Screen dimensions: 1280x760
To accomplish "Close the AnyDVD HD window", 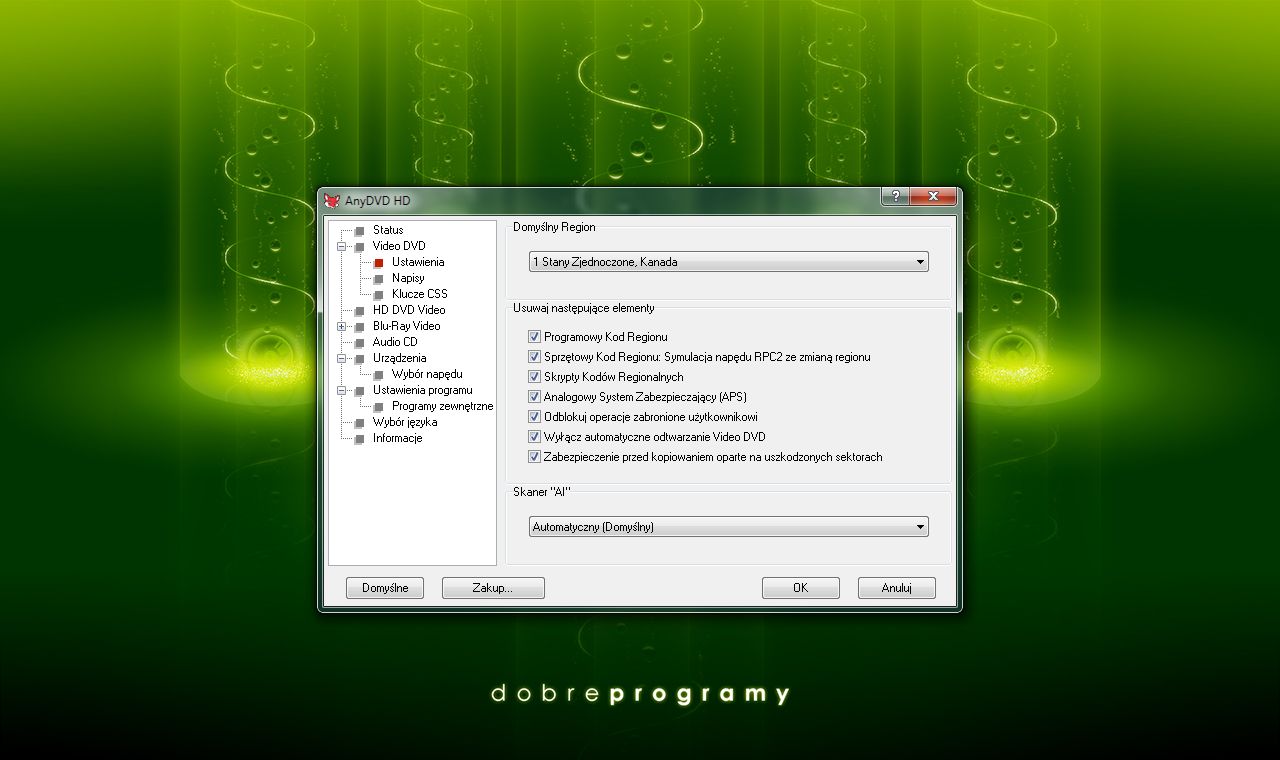I will click(933, 196).
